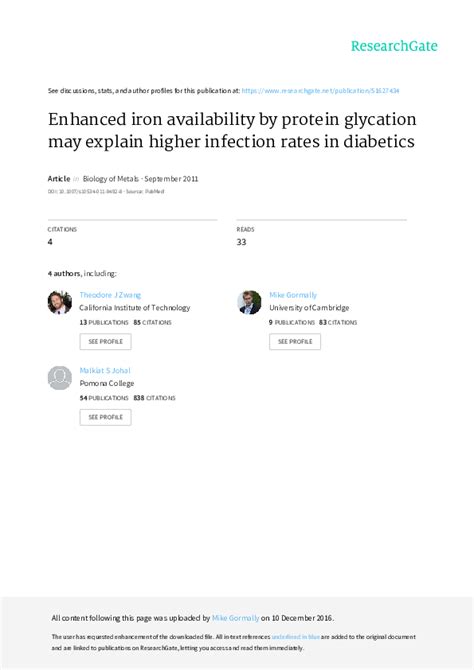Click Theodore J Zwang's profile photo
Image resolution: width=474 pixels, height=670 pixels.
pyautogui.click(x=59, y=302)
